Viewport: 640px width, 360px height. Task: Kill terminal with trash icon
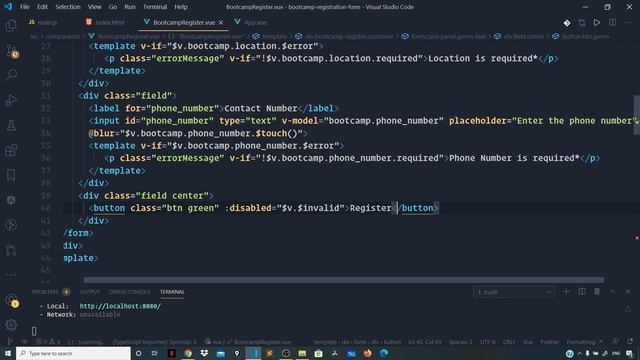[597, 291]
